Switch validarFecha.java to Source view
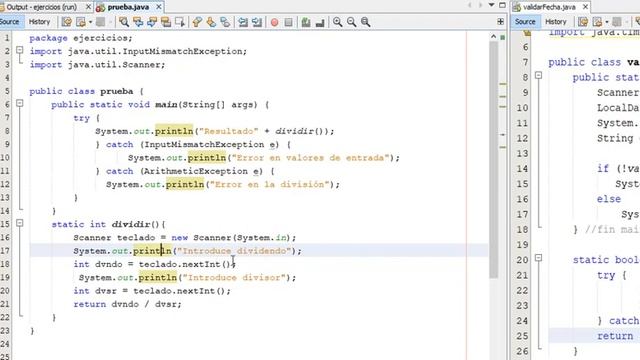Viewport: 640px width, 360px height. pos(525,22)
